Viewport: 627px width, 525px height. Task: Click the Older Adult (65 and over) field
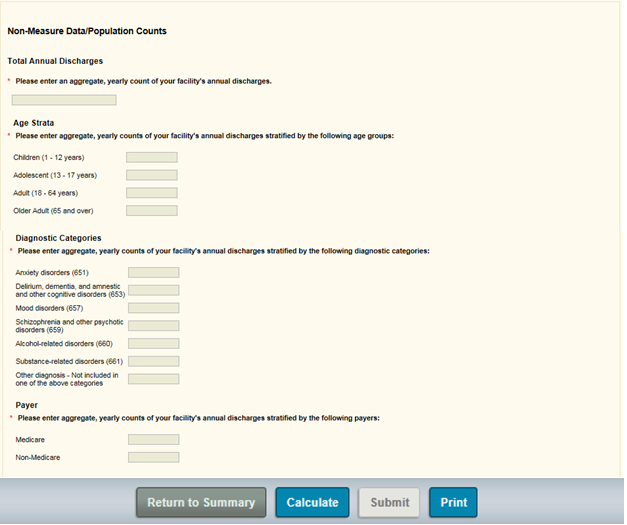(152, 211)
